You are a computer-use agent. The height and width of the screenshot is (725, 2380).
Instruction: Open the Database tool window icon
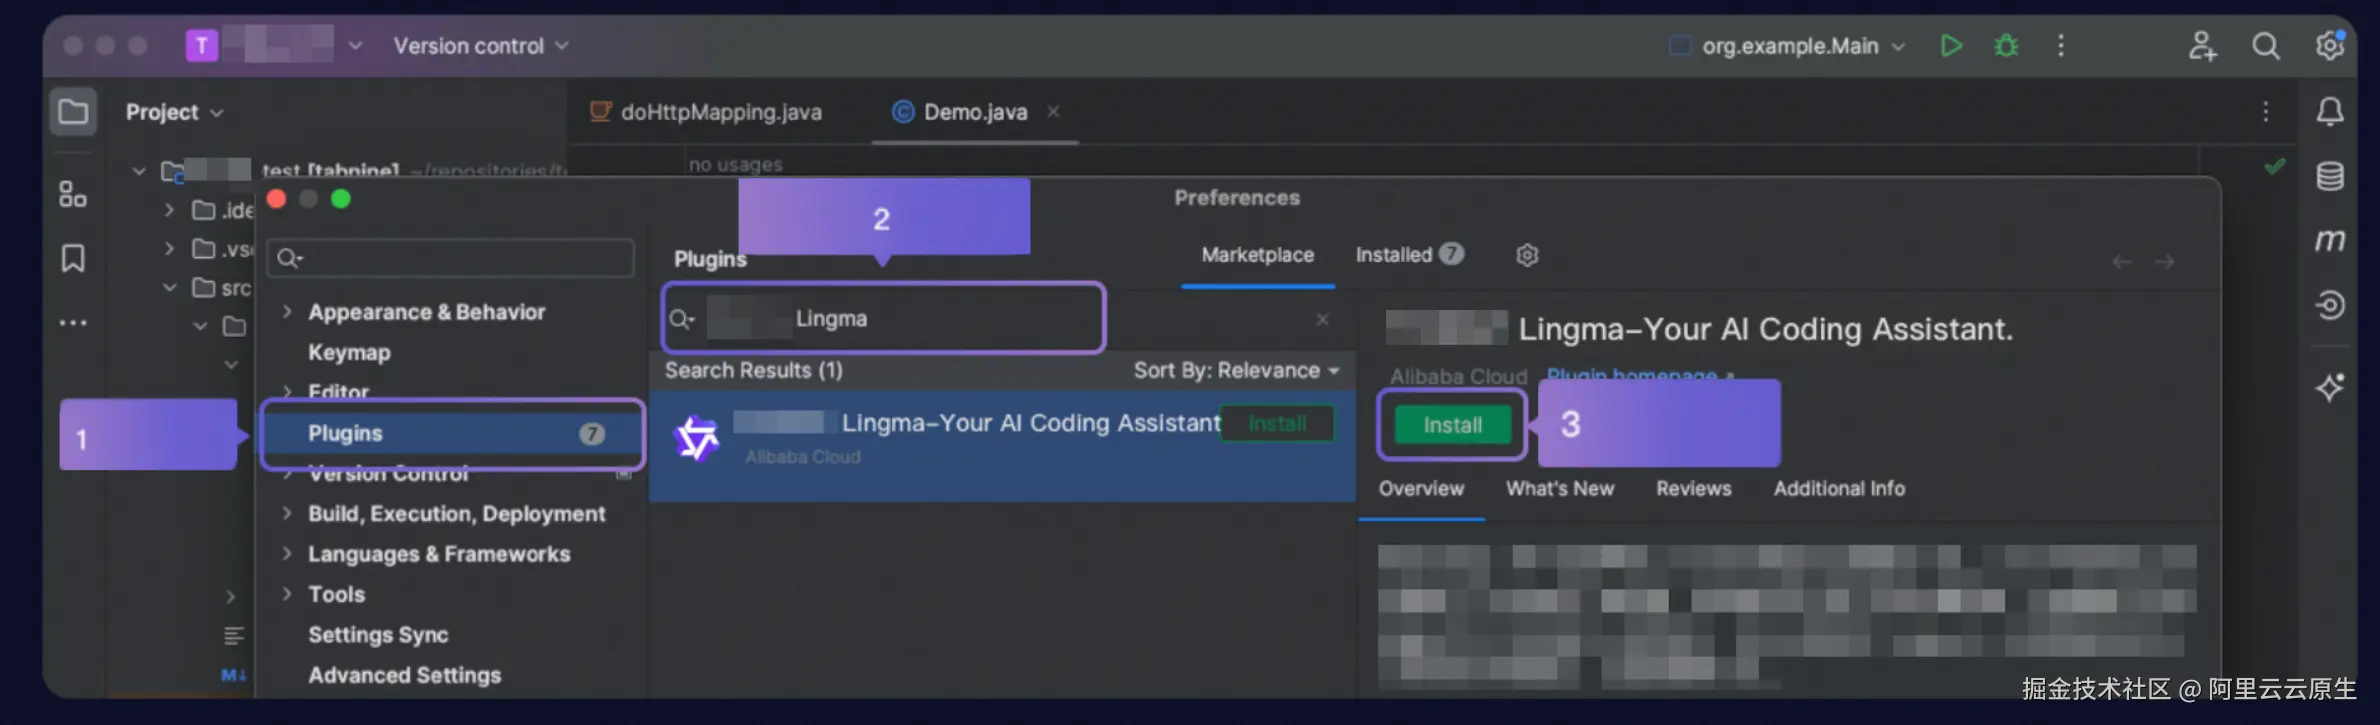click(x=2330, y=177)
